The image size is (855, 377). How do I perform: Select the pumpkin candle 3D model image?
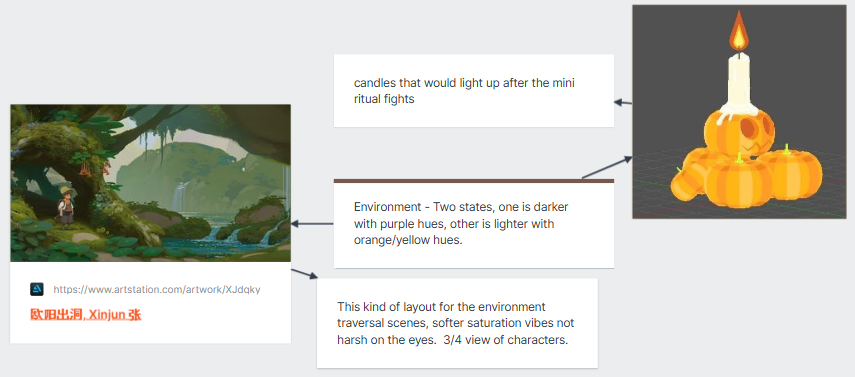click(x=741, y=112)
